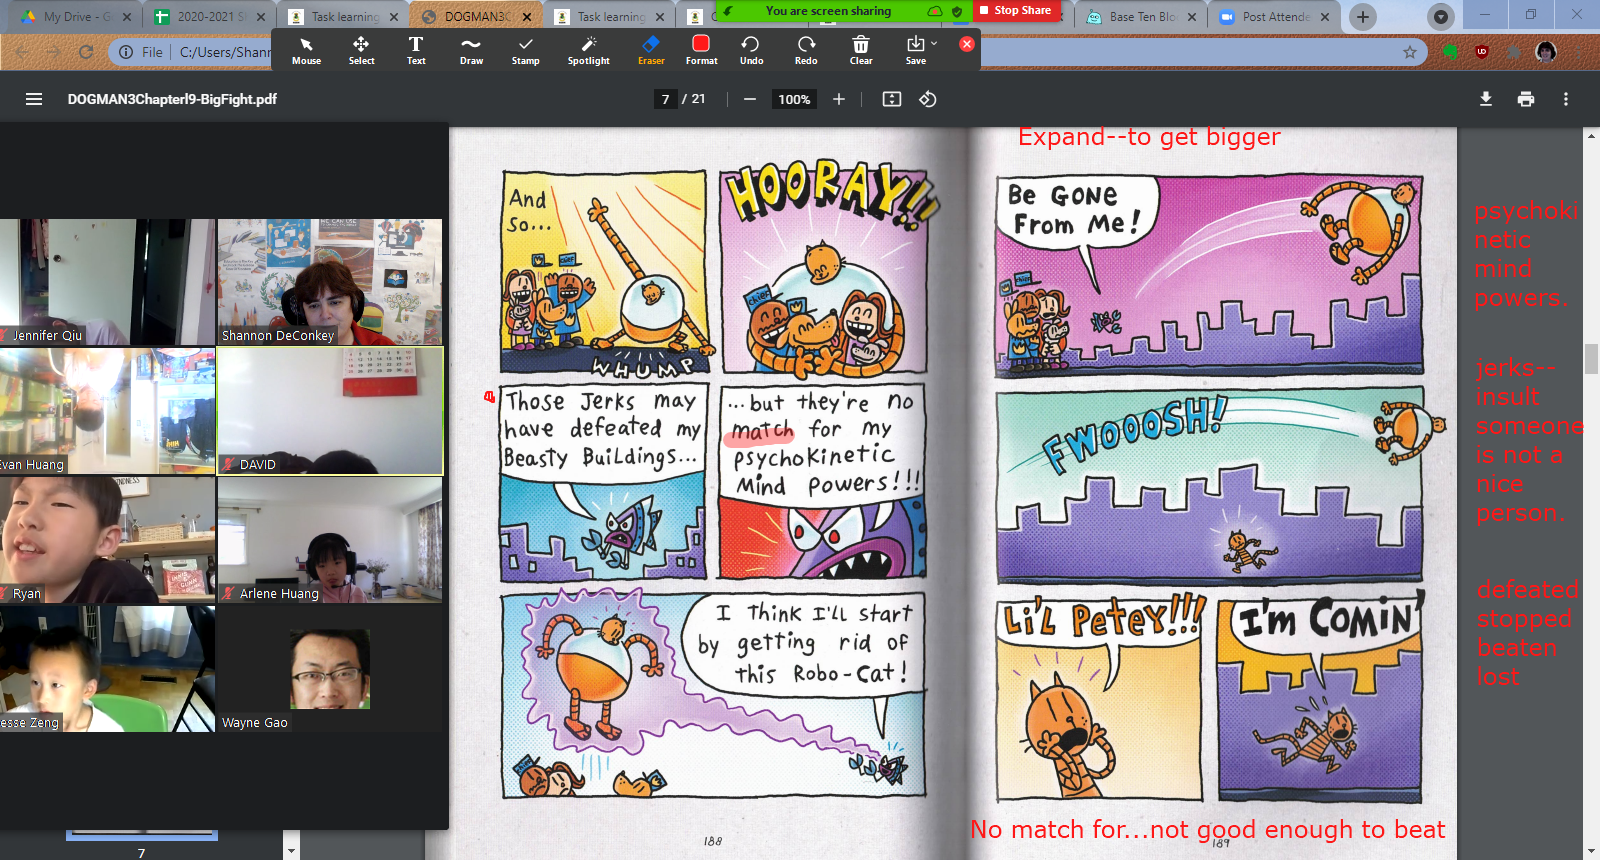Click the PDF vertical scrollbar thumb
The height and width of the screenshot is (860, 1600).
(x=1591, y=358)
